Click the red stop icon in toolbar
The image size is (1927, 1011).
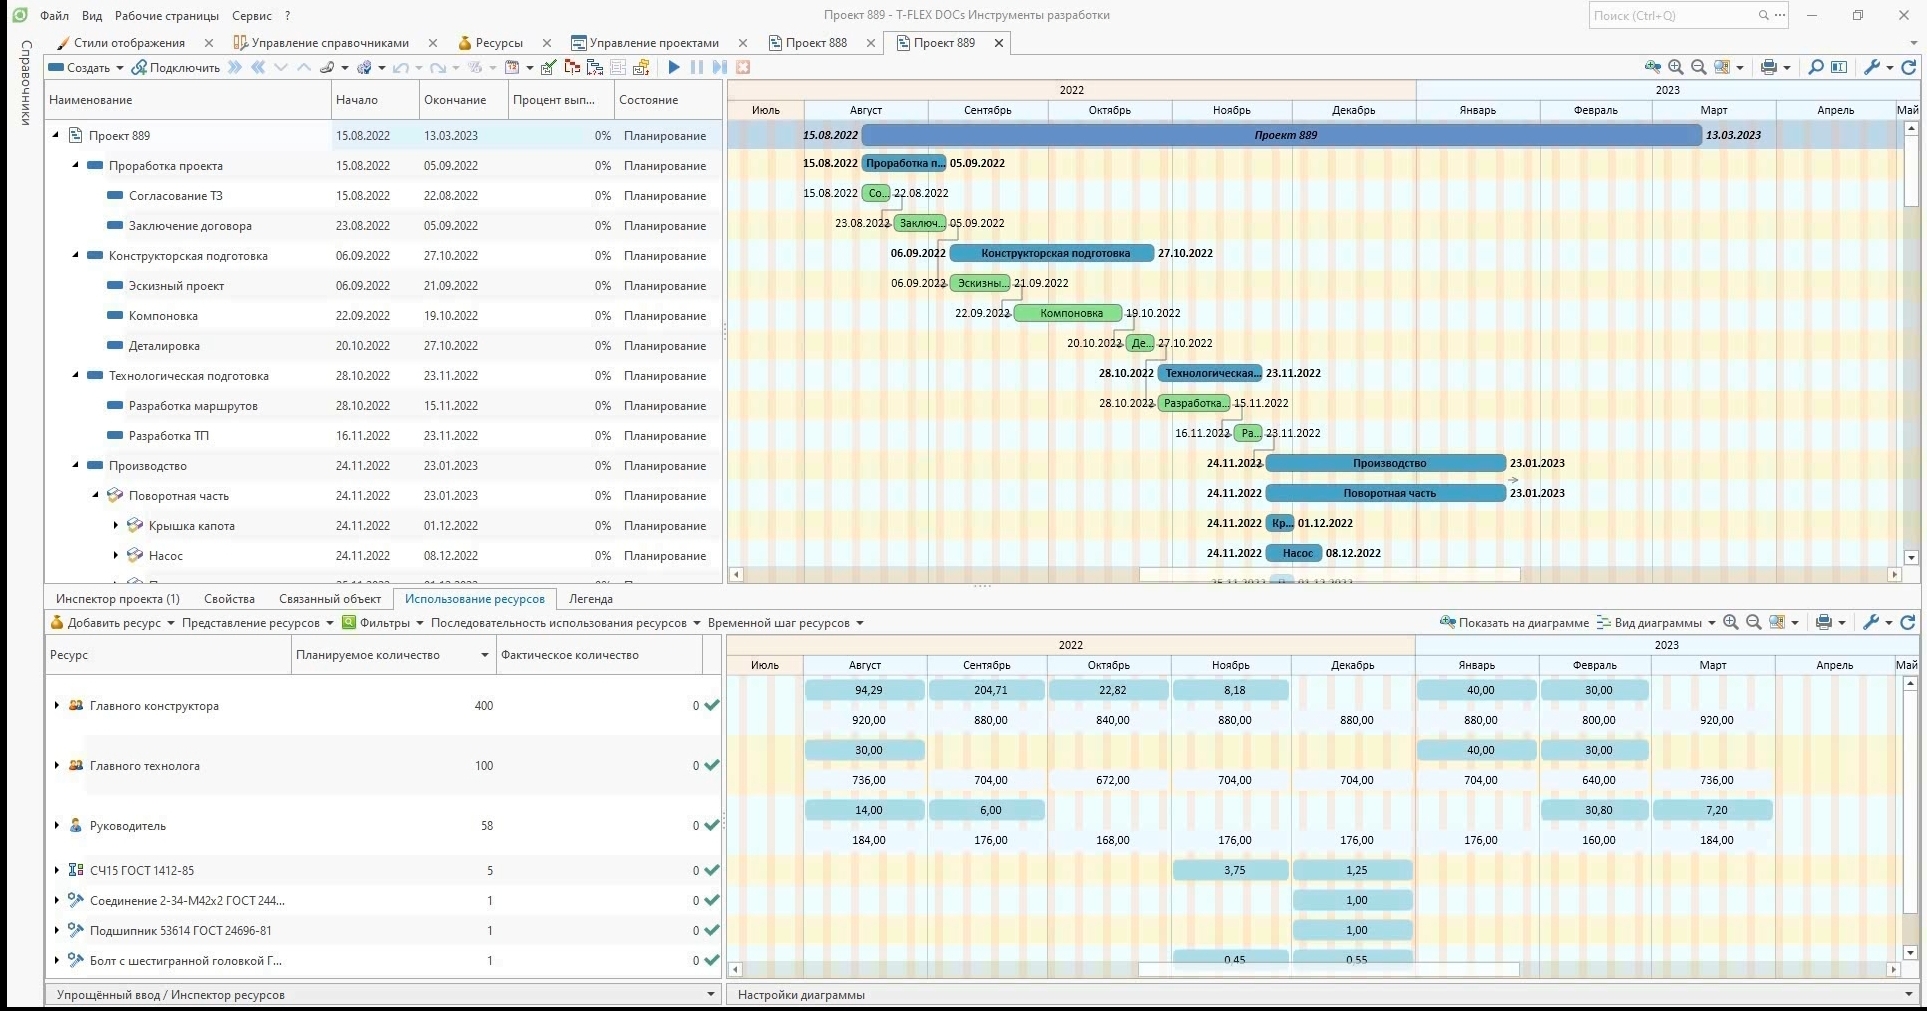point(743,68)
